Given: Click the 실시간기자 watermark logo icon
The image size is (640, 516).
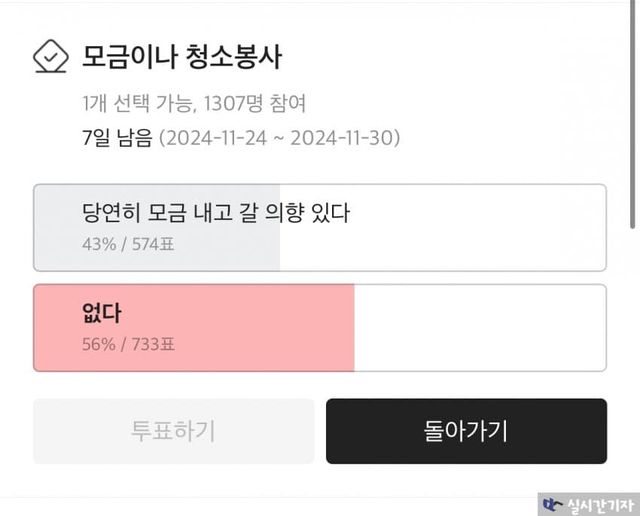Looking at the screenshot, I should 551,504.
